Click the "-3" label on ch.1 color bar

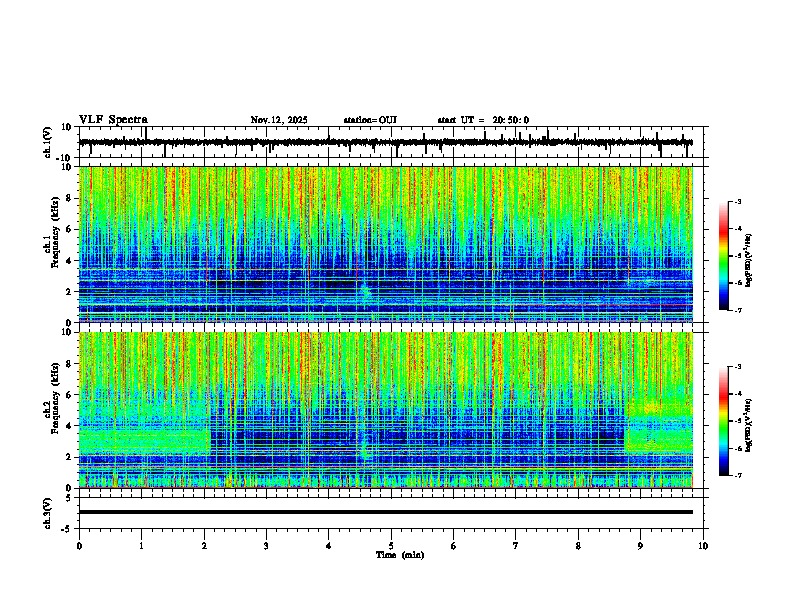(737, 202)
